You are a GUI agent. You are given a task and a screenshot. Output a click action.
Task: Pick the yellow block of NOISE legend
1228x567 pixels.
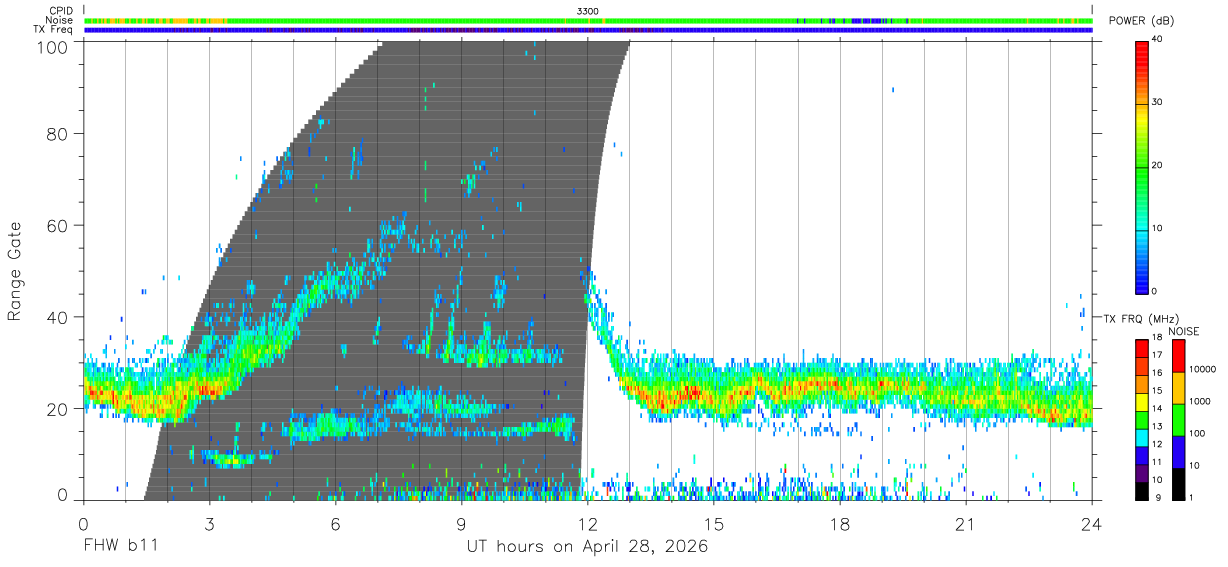1178,388
